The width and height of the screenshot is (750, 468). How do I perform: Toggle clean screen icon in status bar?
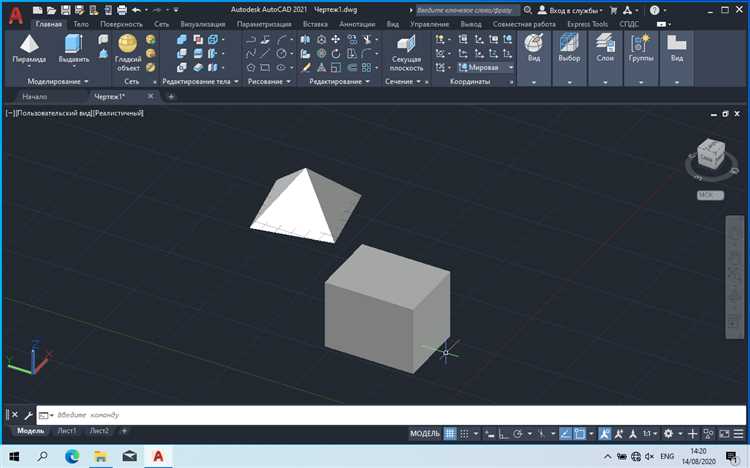[725, 434]
